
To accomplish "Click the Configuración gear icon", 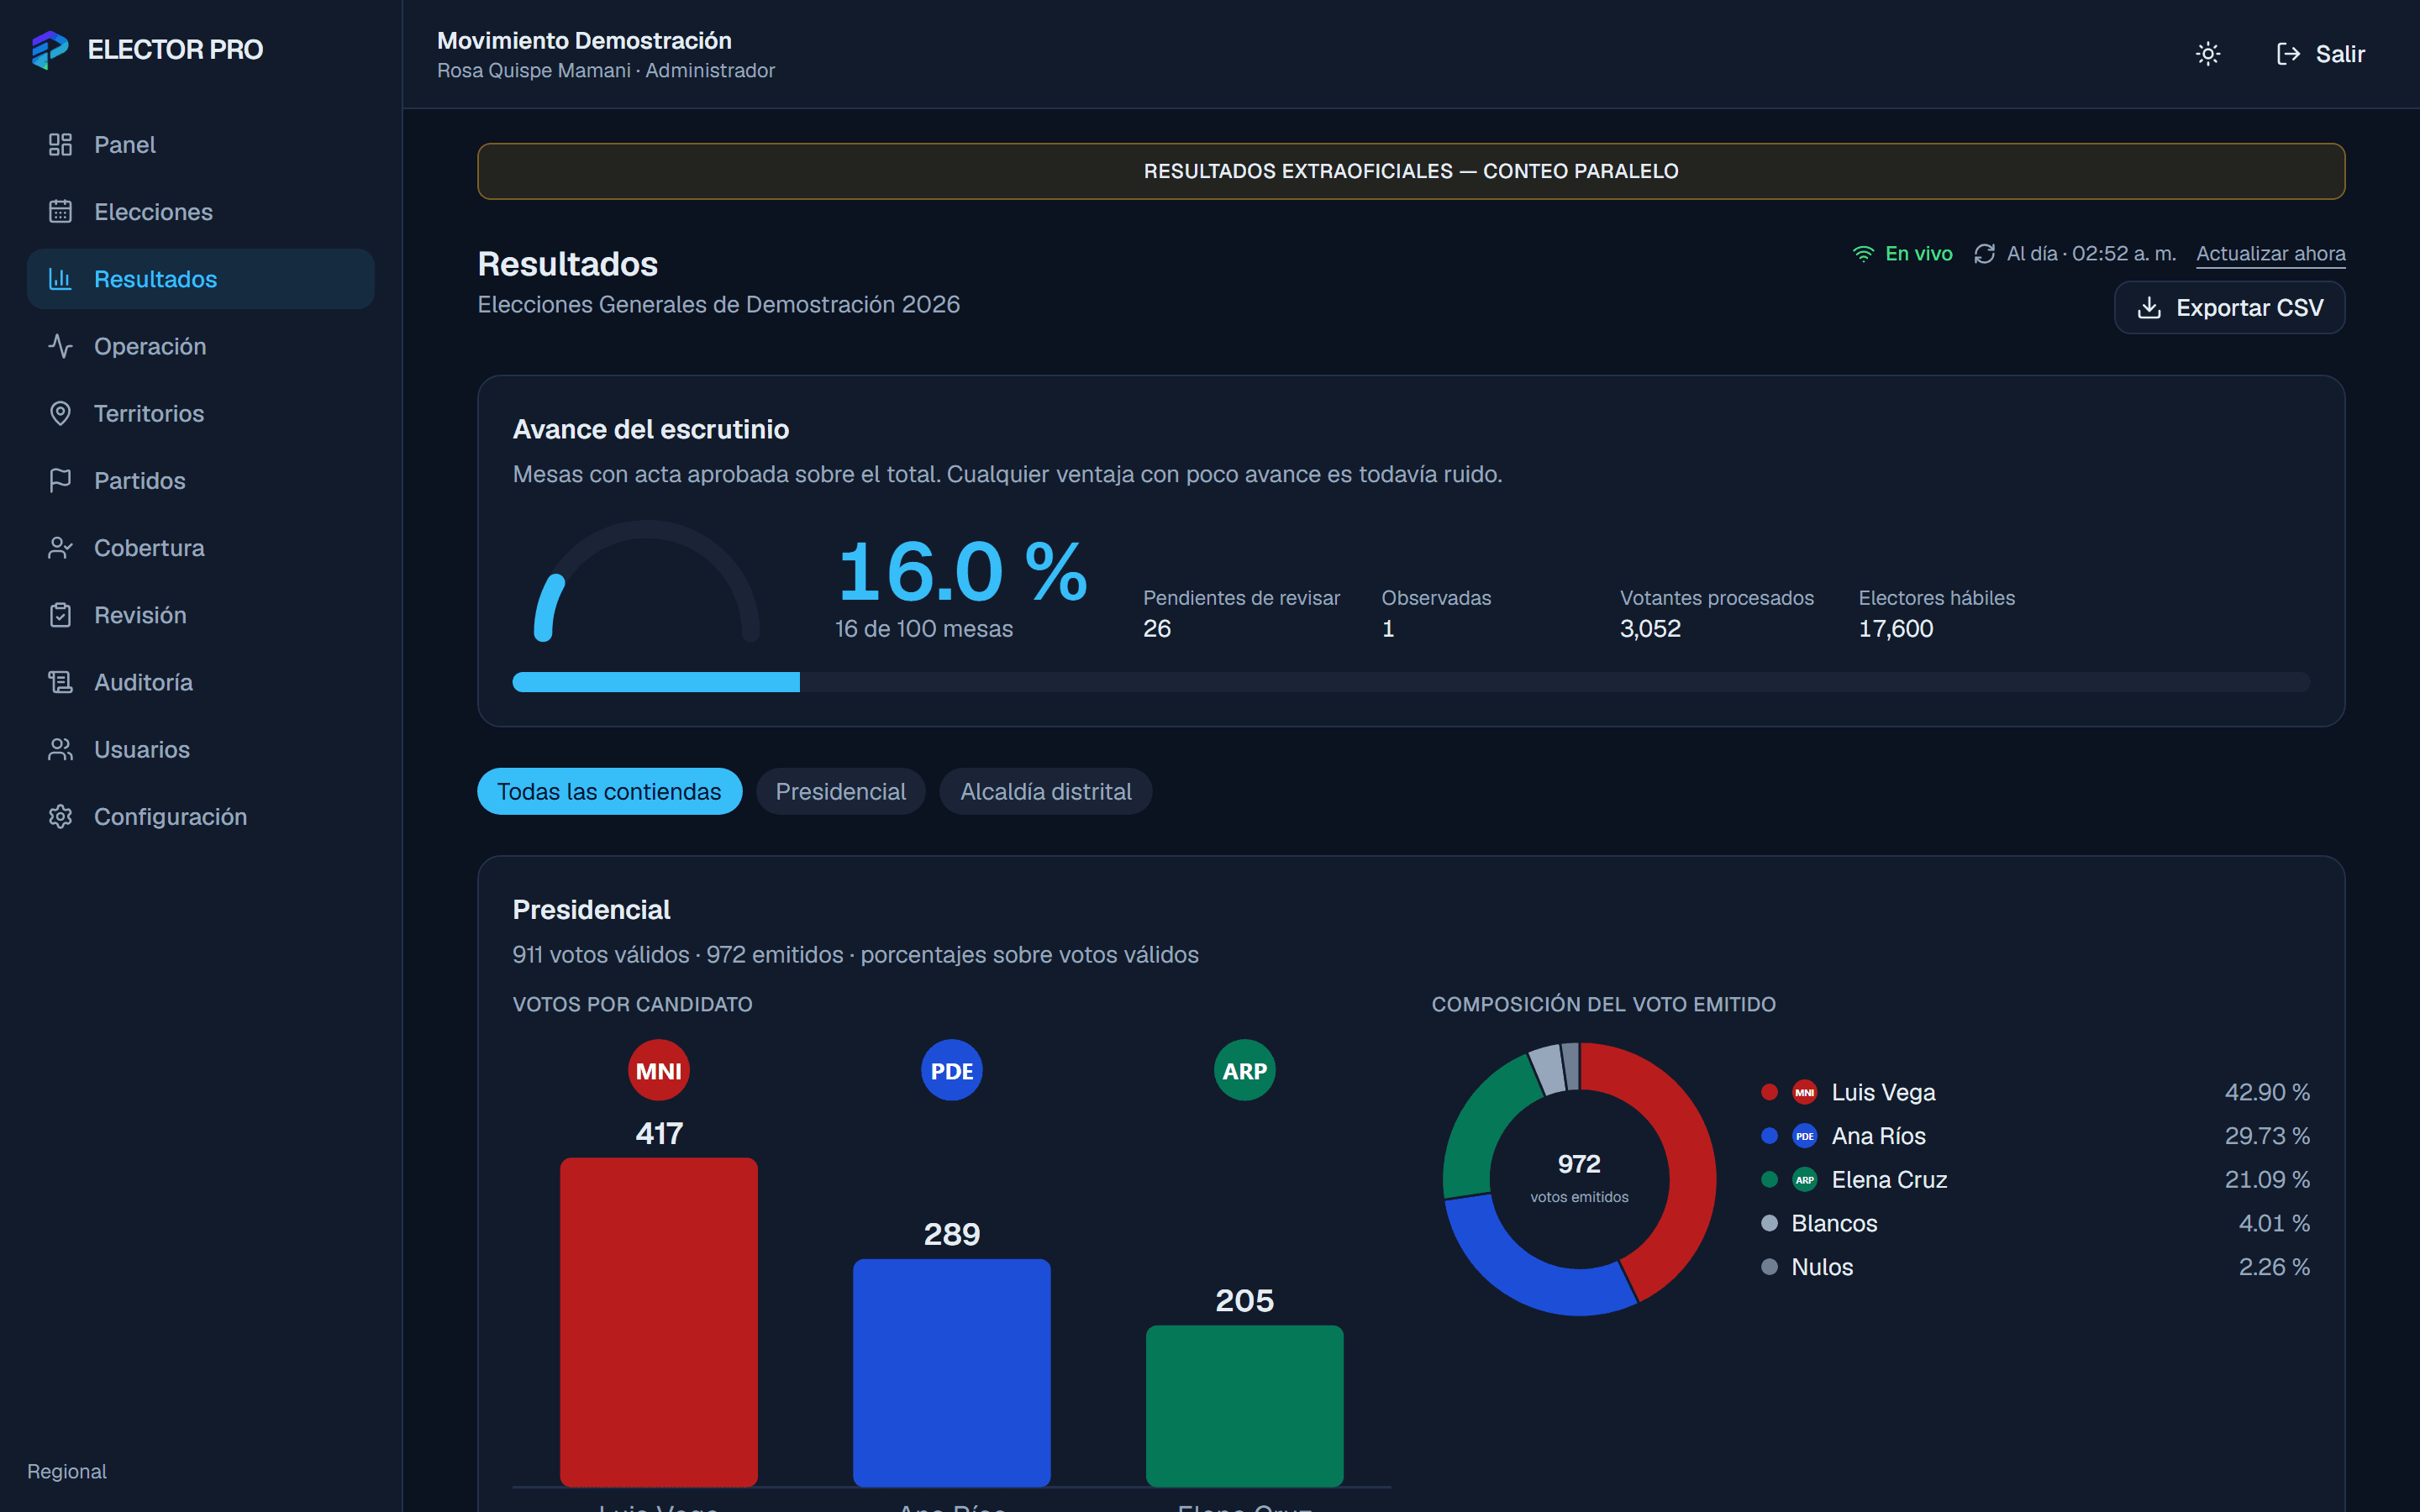I will click(x=60, y=816).
